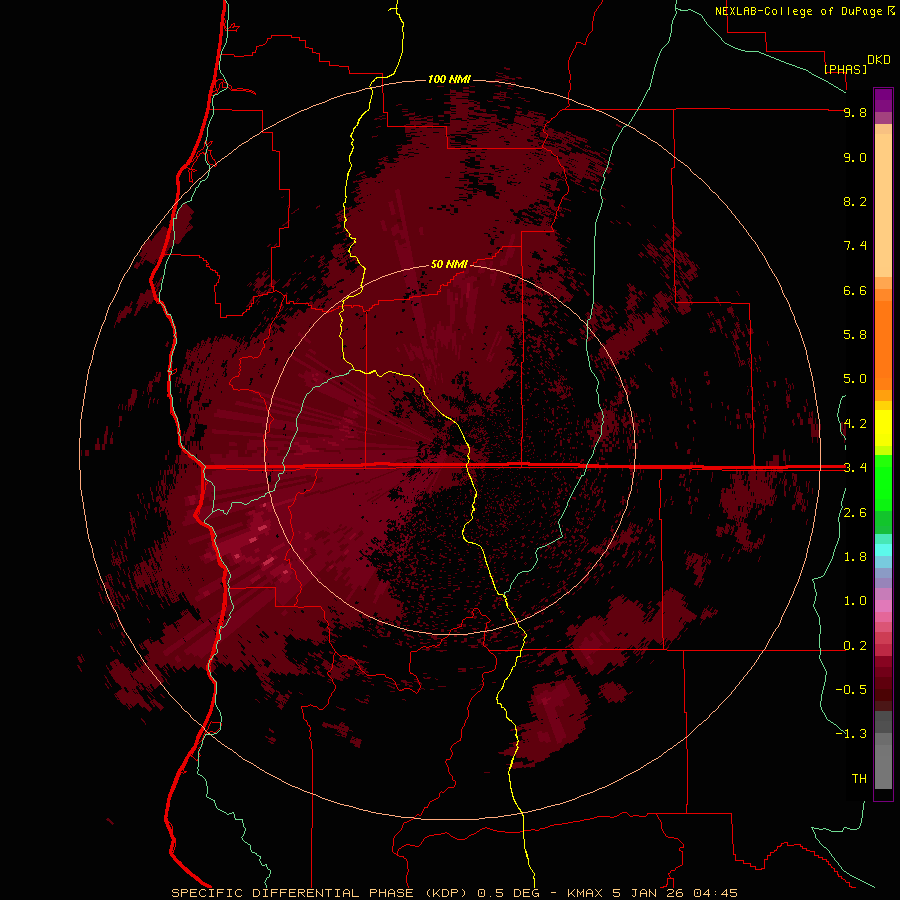Click the 4.2 scale value
This screenshot has width=900, height=900.
tap(855, 424)
